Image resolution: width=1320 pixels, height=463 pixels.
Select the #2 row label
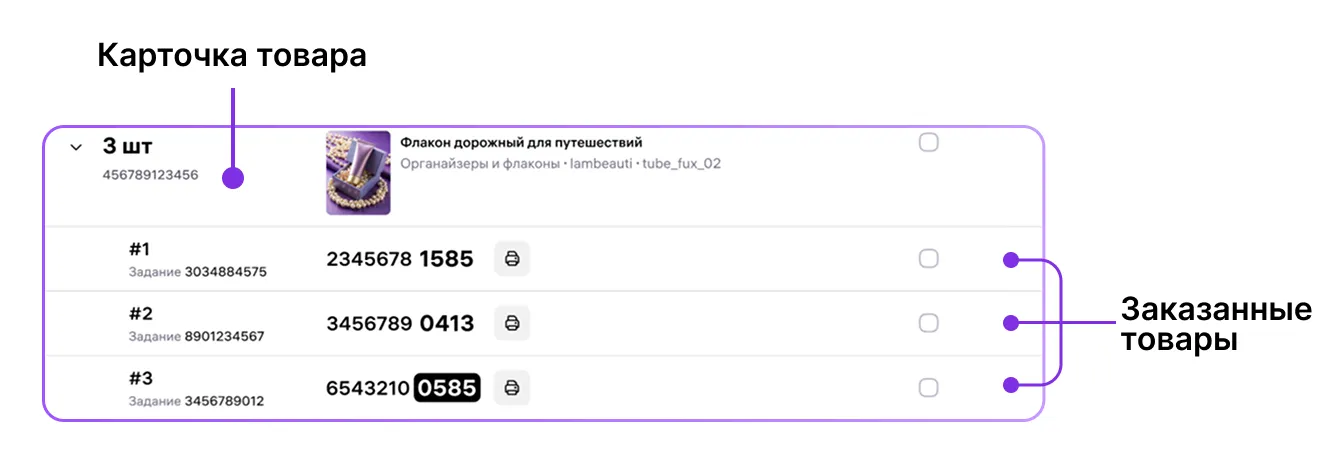140,313
